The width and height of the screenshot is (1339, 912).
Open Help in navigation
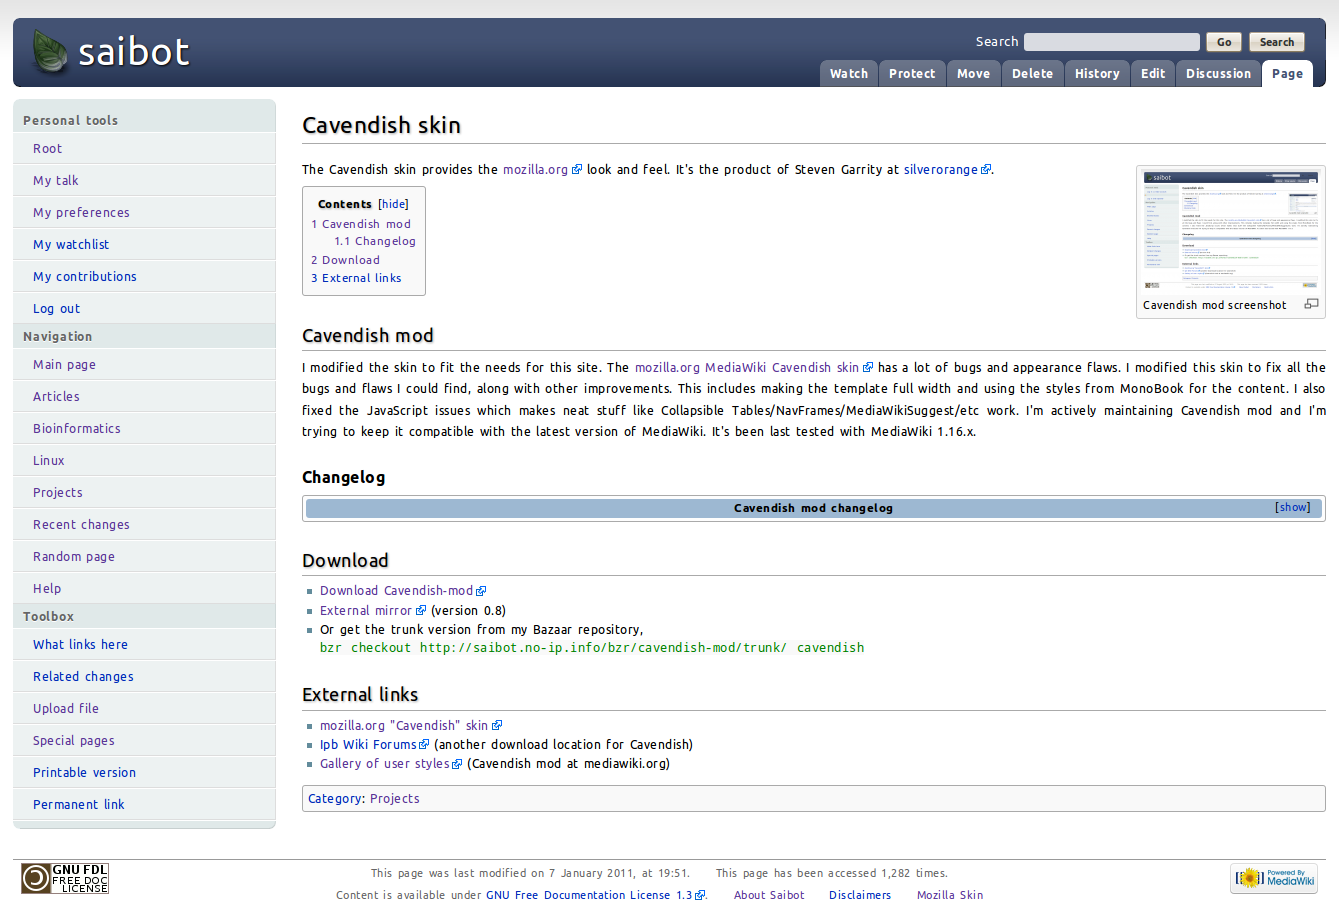click(47, 589)
